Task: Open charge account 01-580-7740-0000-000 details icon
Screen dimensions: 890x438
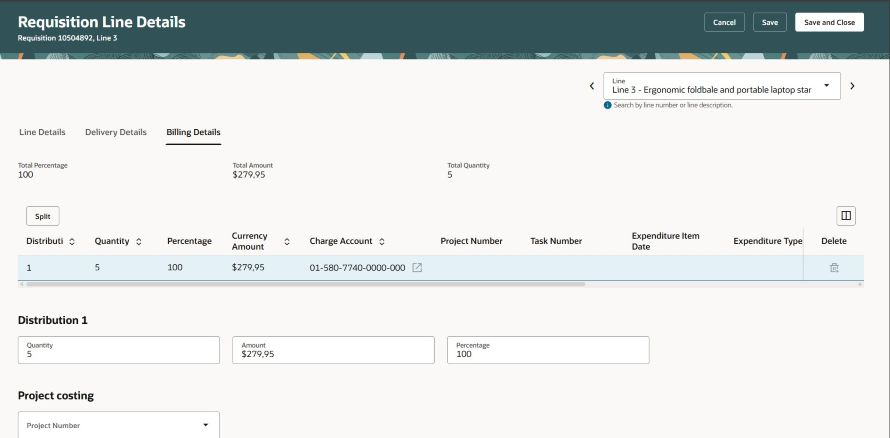Action: click(x=417, y=268)
